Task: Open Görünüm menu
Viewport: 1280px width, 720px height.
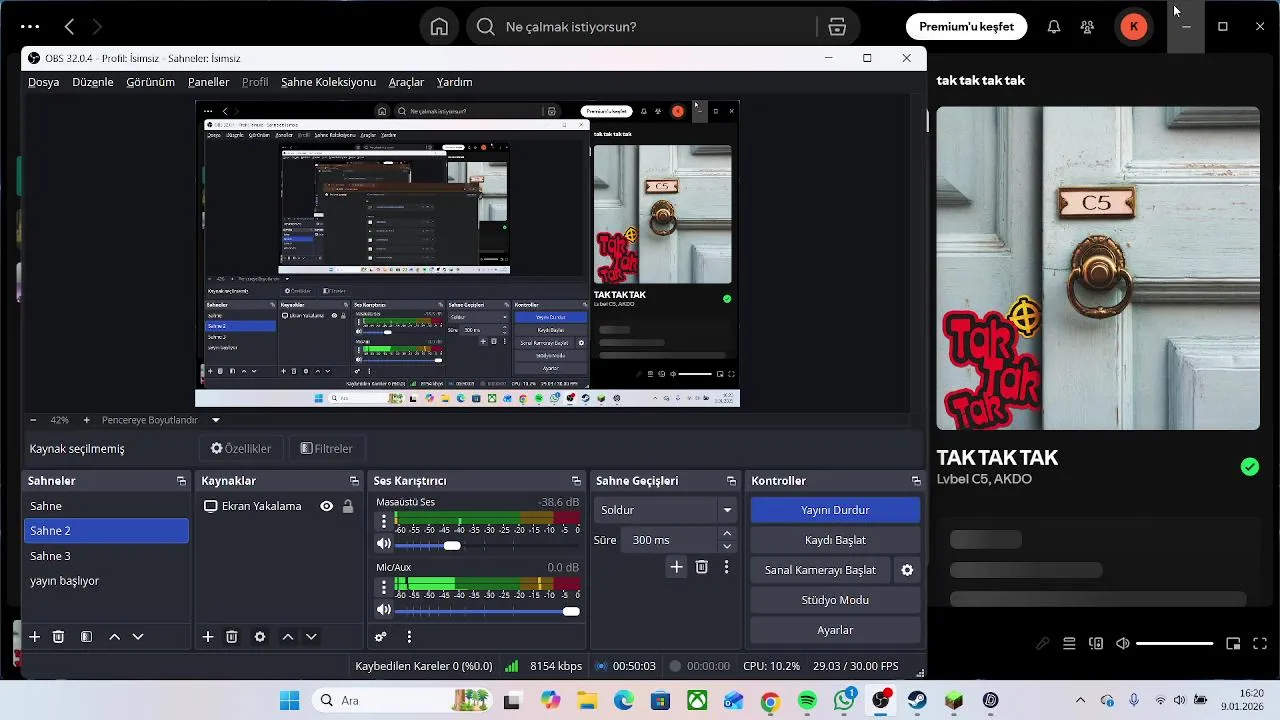Action: point(150,82)
